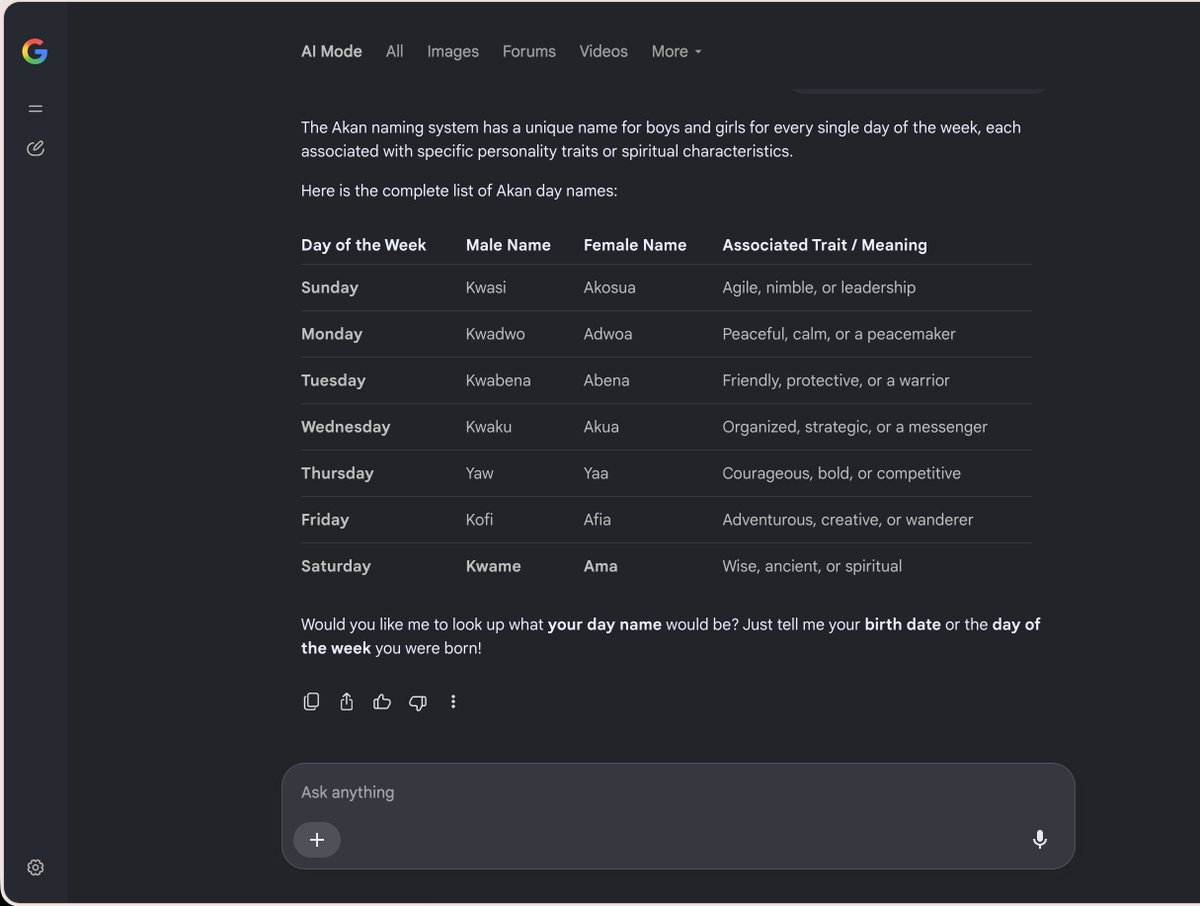The height and width of the screenshot is (906, 1200).
Task: Switch to the Images tab
Action: [453, 51]
